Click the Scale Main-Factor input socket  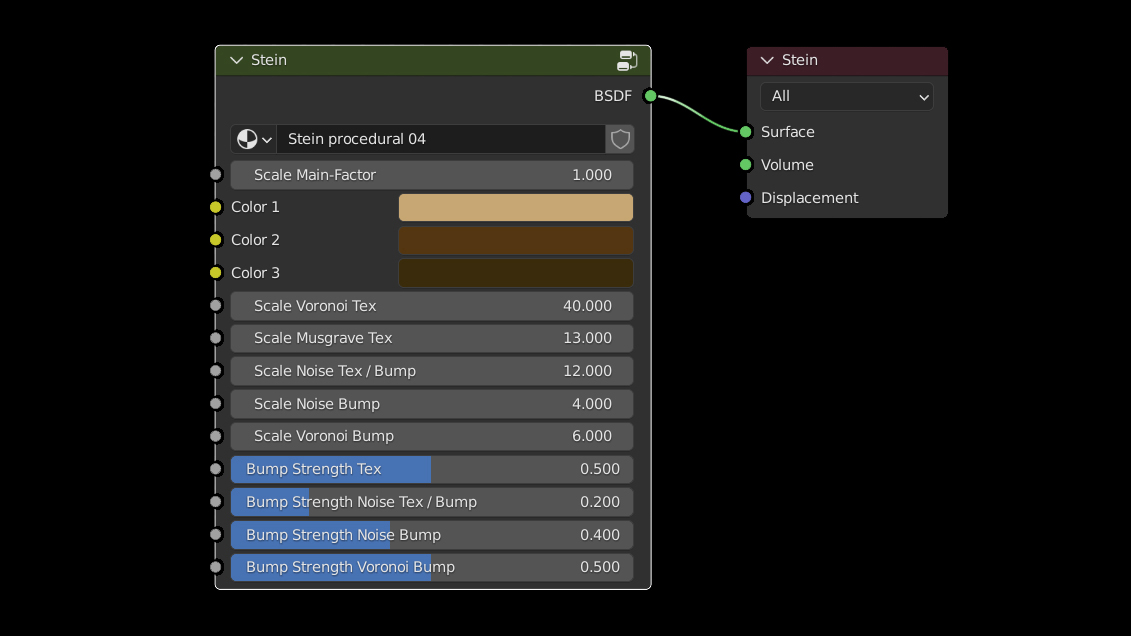[215, 175]
